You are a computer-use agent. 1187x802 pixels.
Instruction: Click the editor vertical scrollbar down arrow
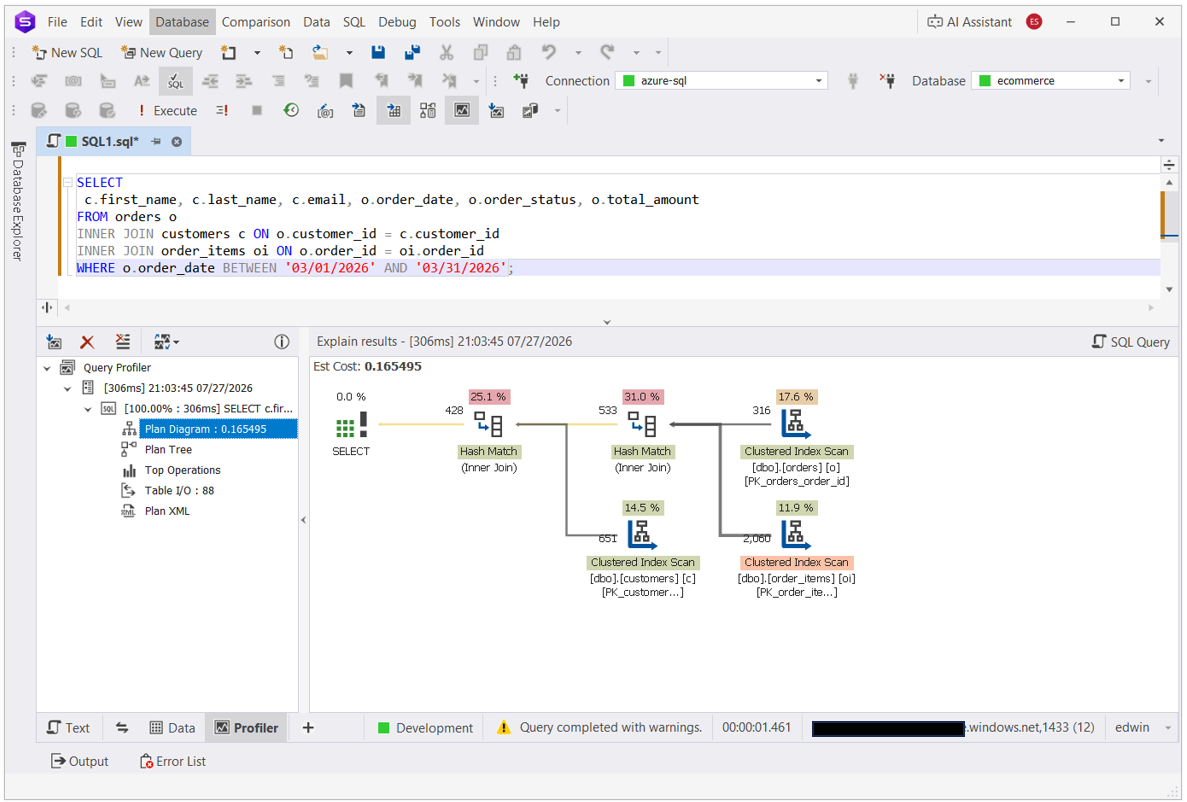point(1170,289)
